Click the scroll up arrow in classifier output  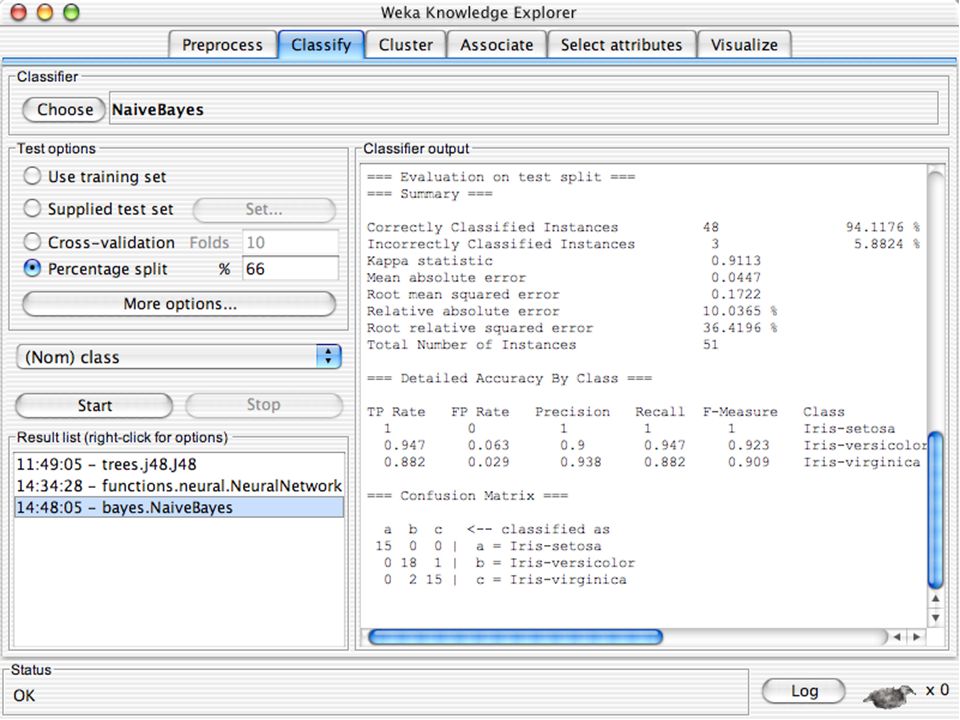click(x=936, y=599)
